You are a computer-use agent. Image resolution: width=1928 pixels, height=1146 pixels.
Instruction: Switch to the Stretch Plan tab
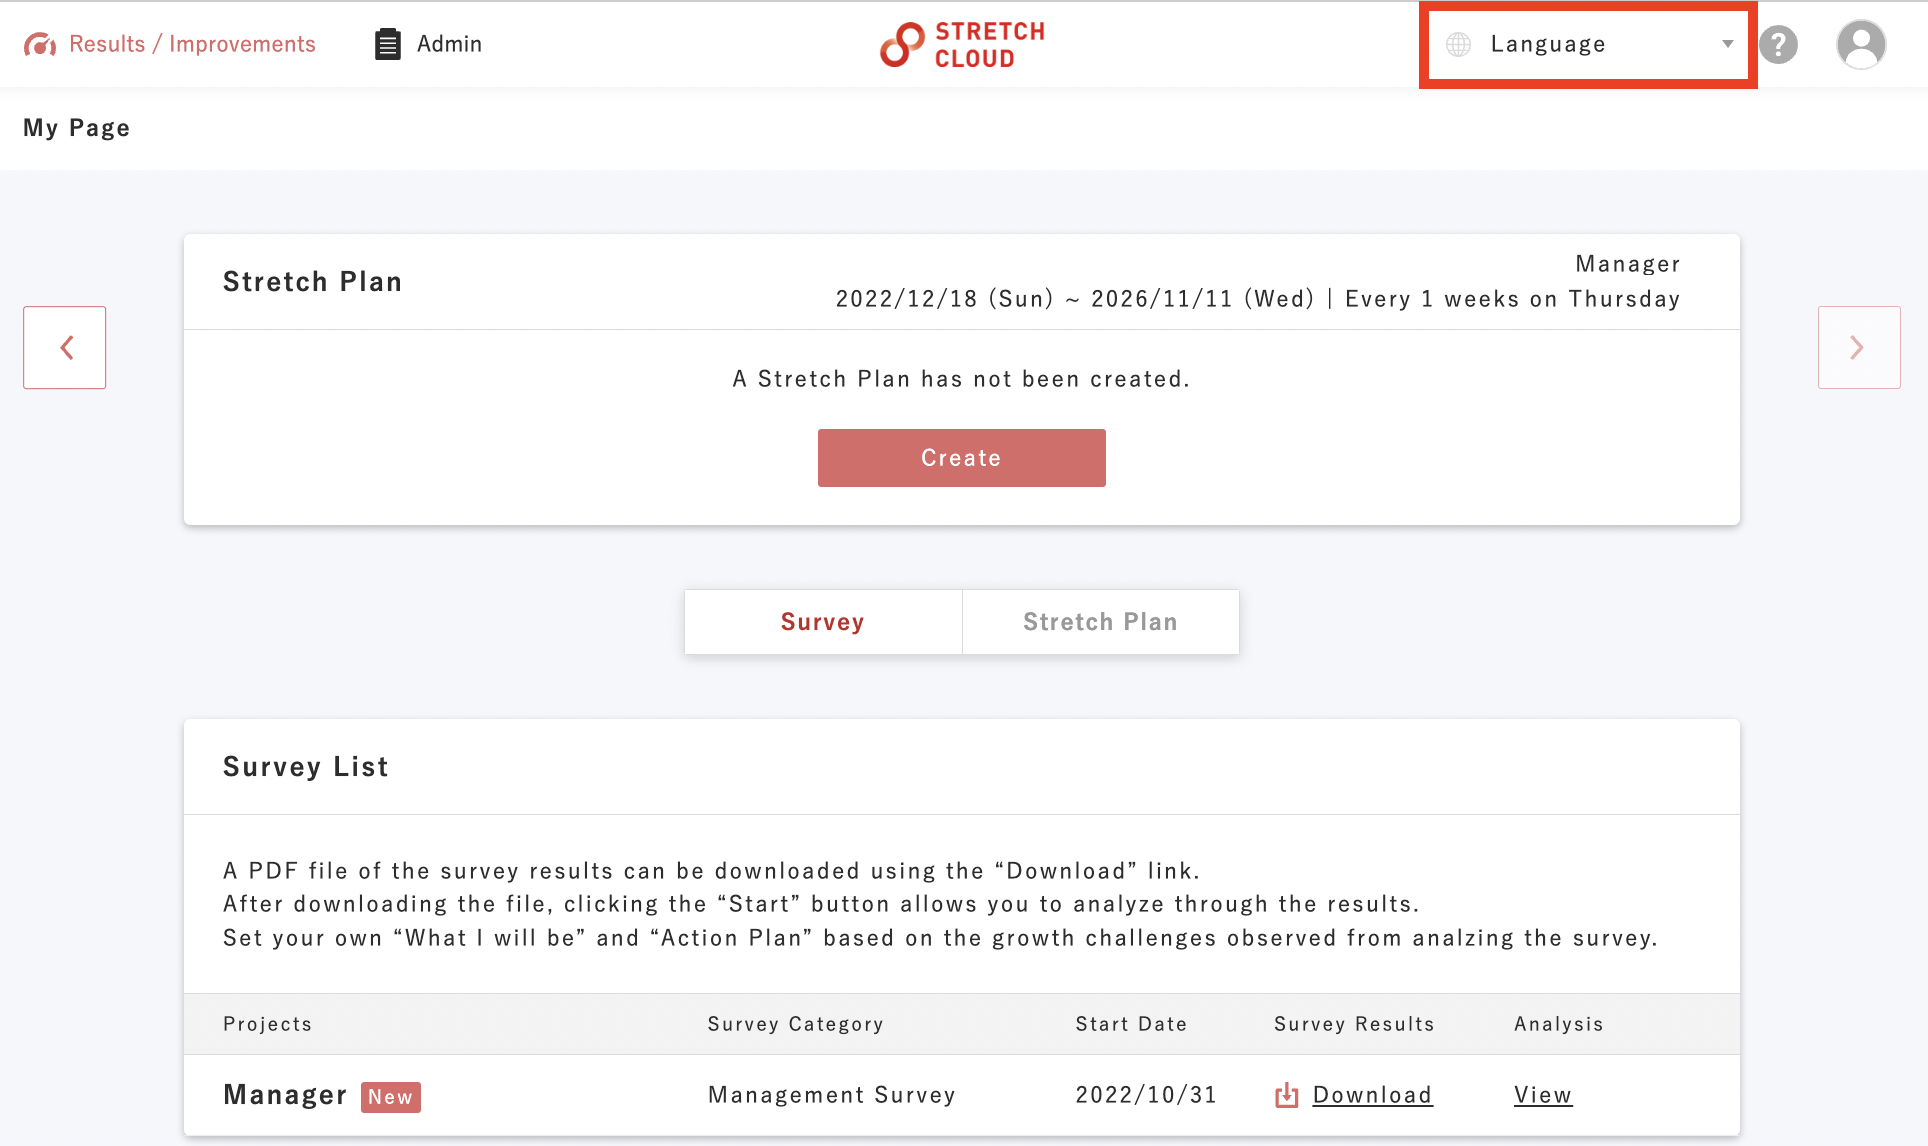[1101, 622]
